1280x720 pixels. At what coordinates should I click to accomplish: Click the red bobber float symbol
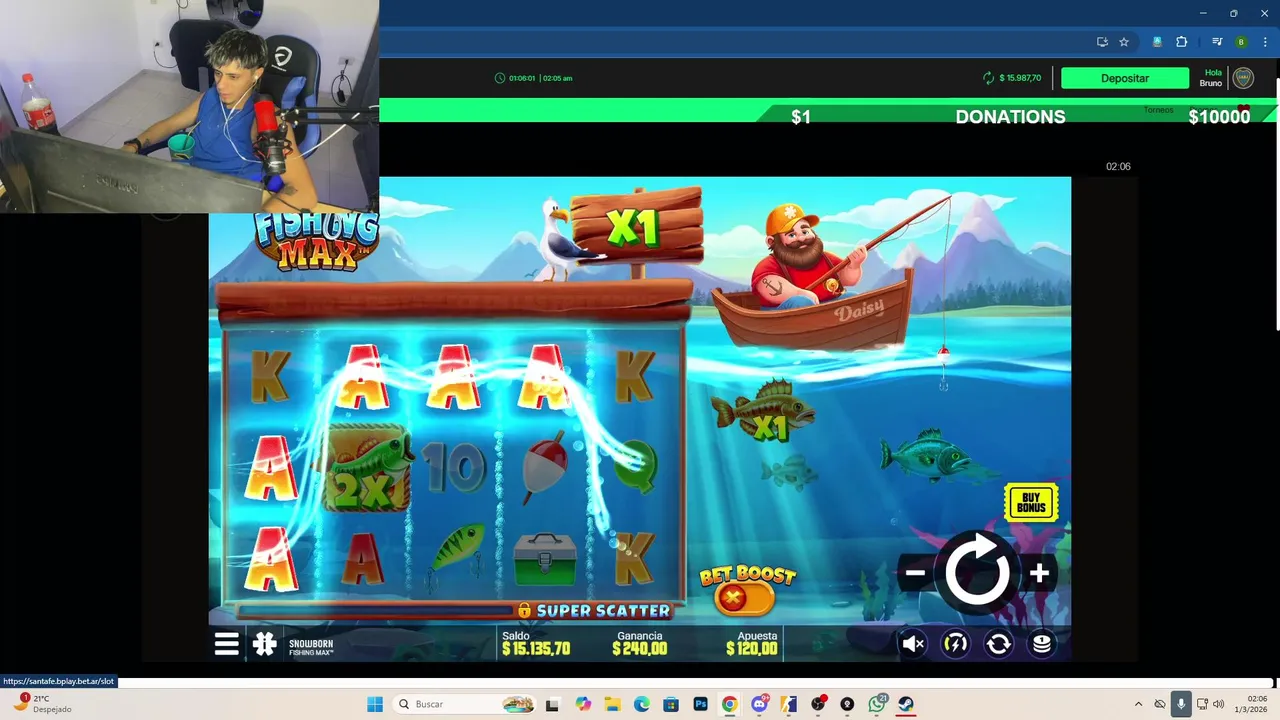pyautogui.click(x=546, y=467)
